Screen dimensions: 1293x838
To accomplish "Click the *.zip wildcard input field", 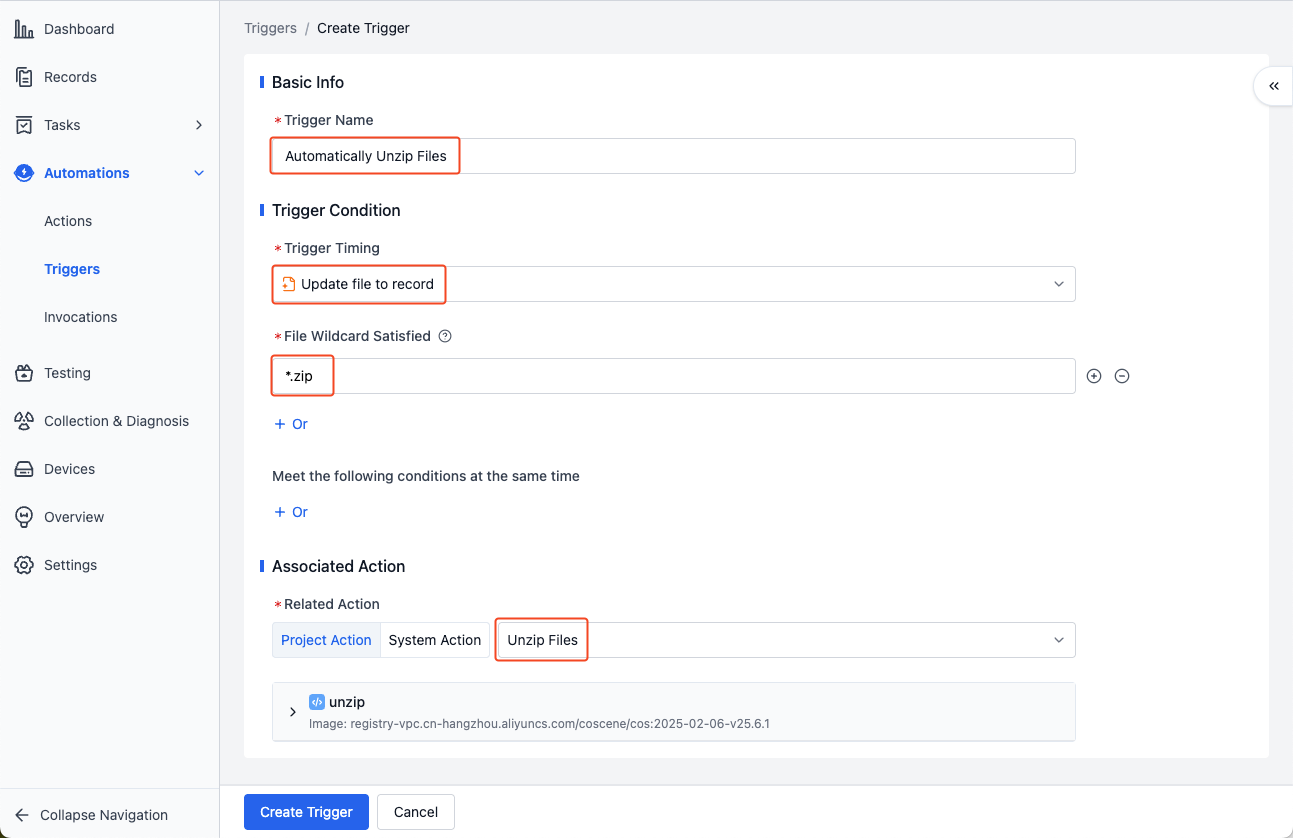I will (674, 376).
